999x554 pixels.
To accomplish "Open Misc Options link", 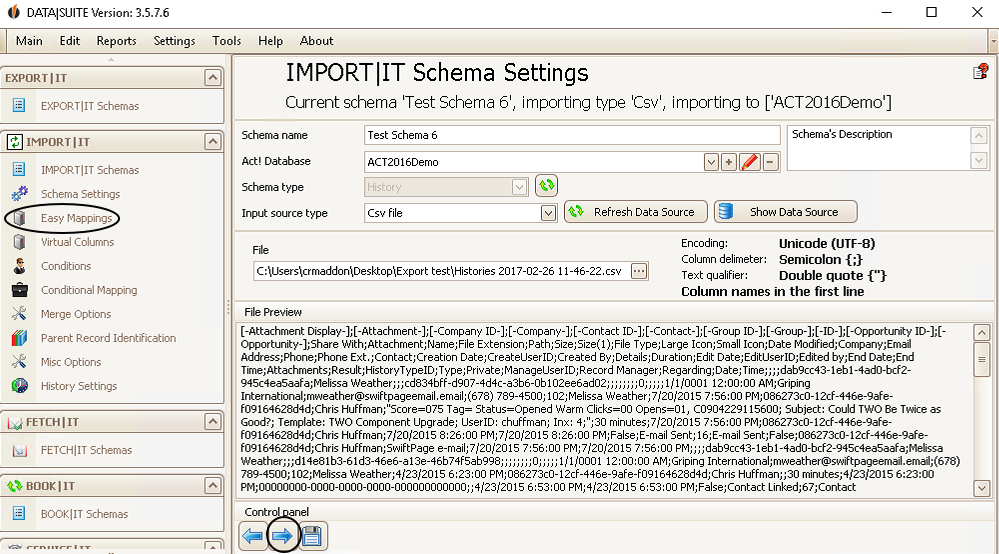I will tap(71, 362).
